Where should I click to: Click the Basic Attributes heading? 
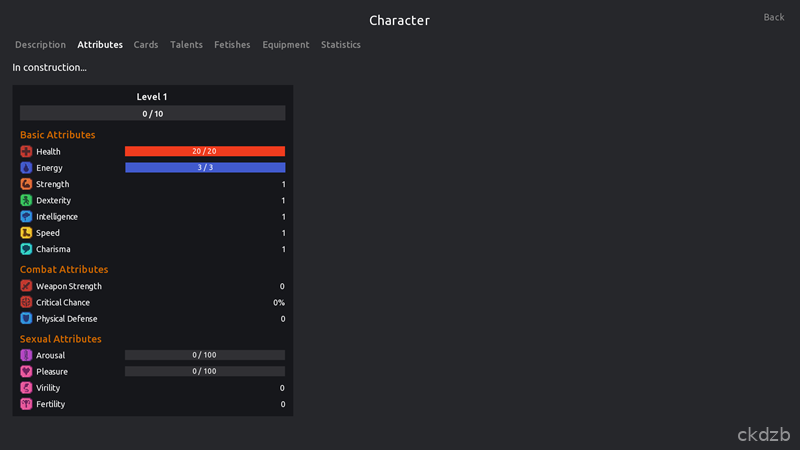pyautogui.click(x=58, y=135)
